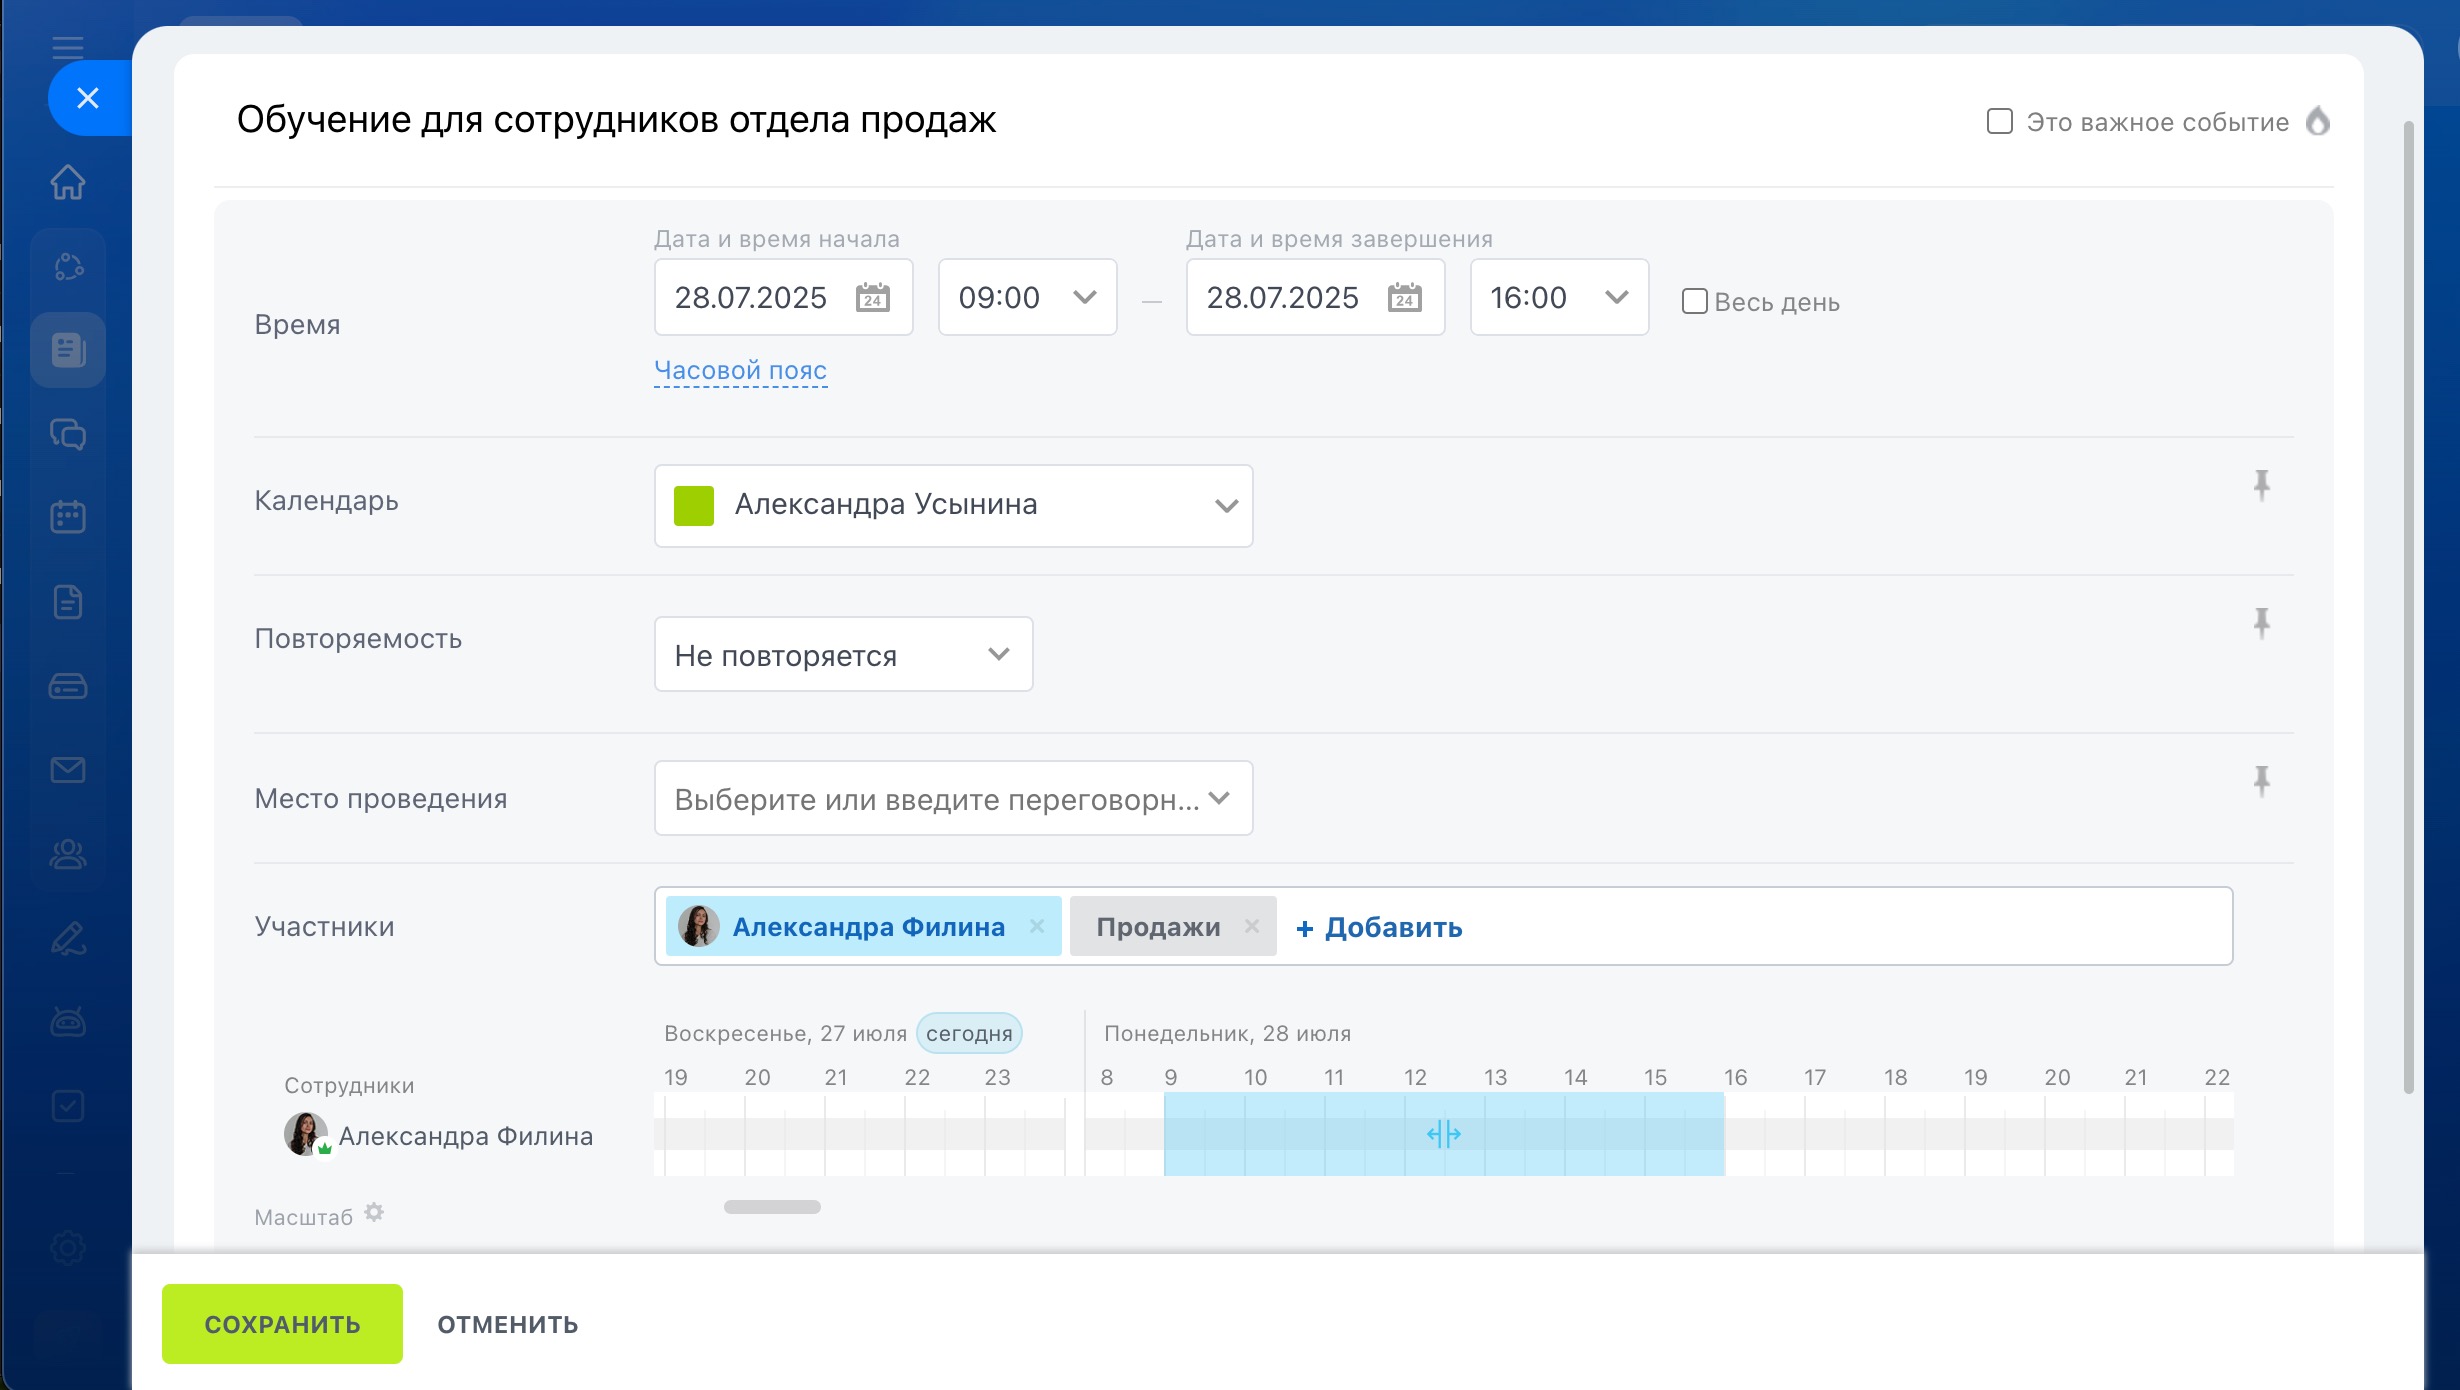The image size is (2460, 1390).
Task: Click the flame important-event icon
Action: point(2318,121)
